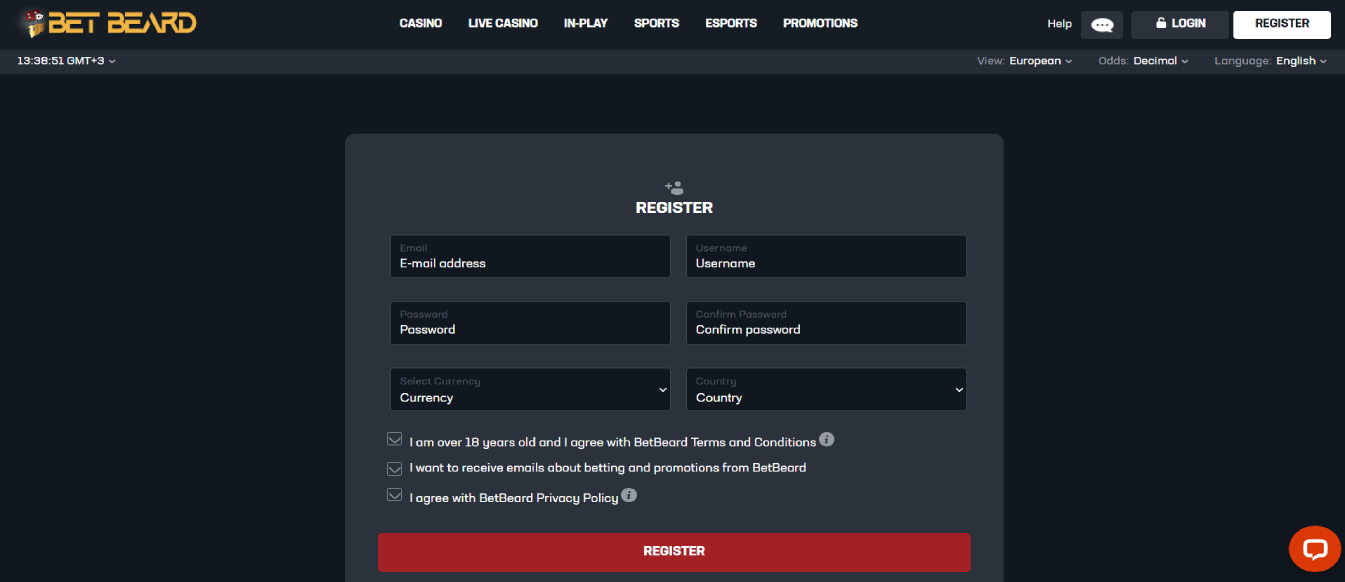Click the Privacy Policy info icon

coord(628,495)
